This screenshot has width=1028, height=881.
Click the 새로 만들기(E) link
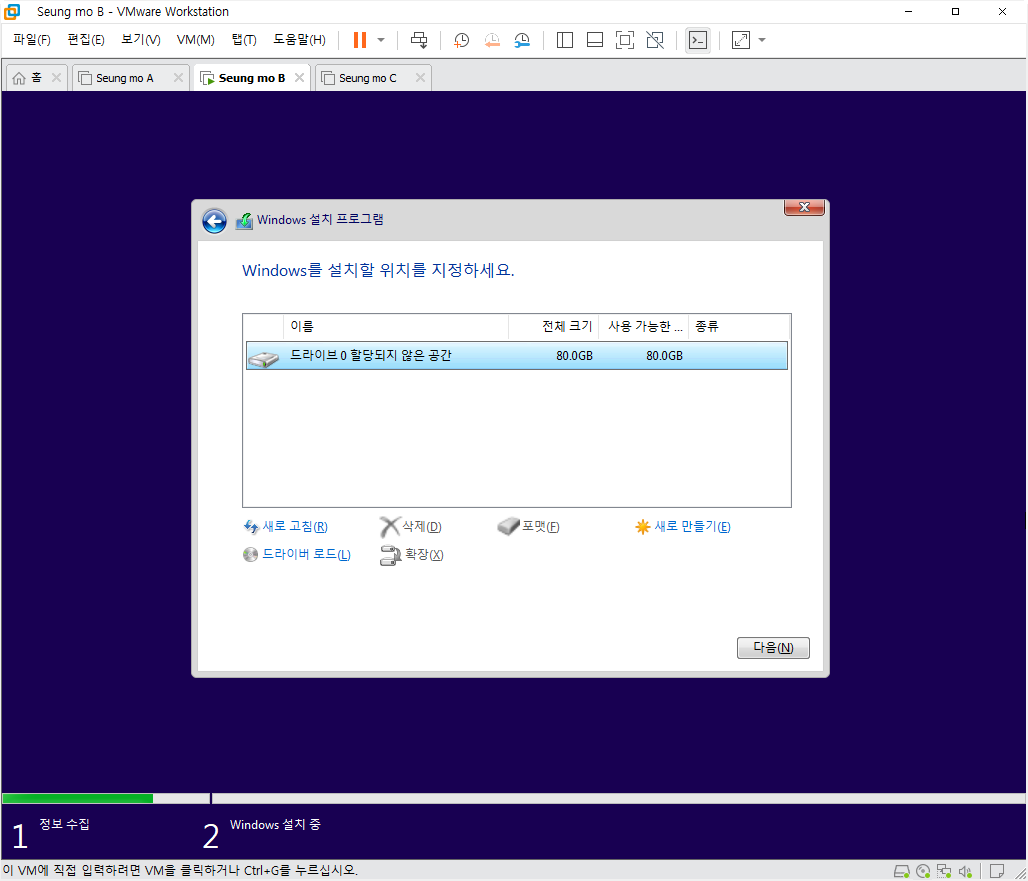[682, 526]
